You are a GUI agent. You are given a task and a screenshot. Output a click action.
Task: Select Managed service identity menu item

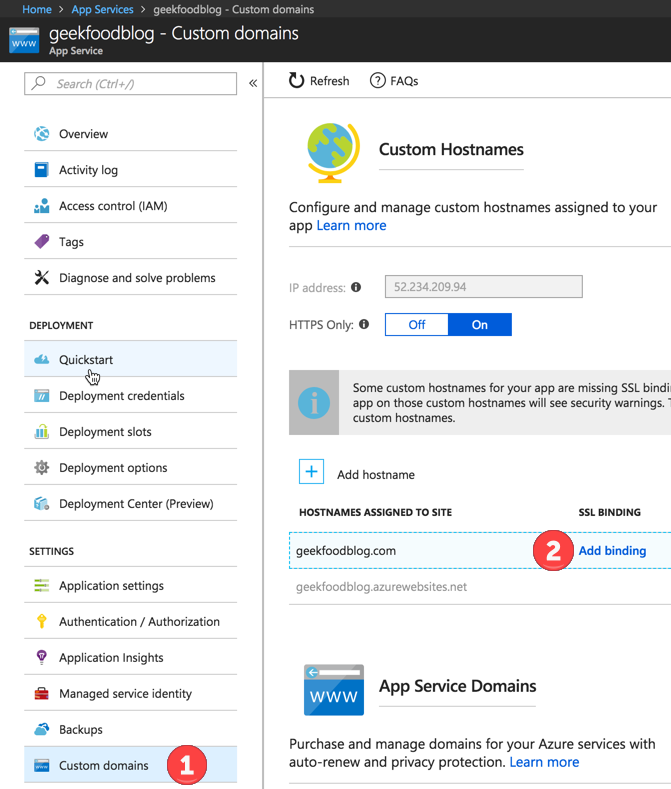coord(130,693)
